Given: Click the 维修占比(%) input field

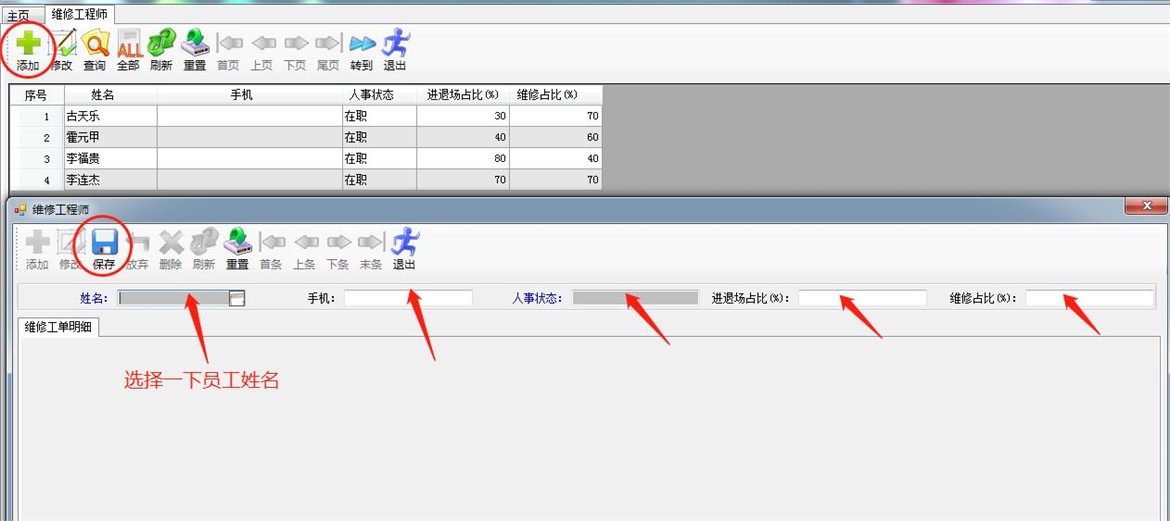Looking at the screenshot, I should pyautogui.click(x=1089, y=298).
